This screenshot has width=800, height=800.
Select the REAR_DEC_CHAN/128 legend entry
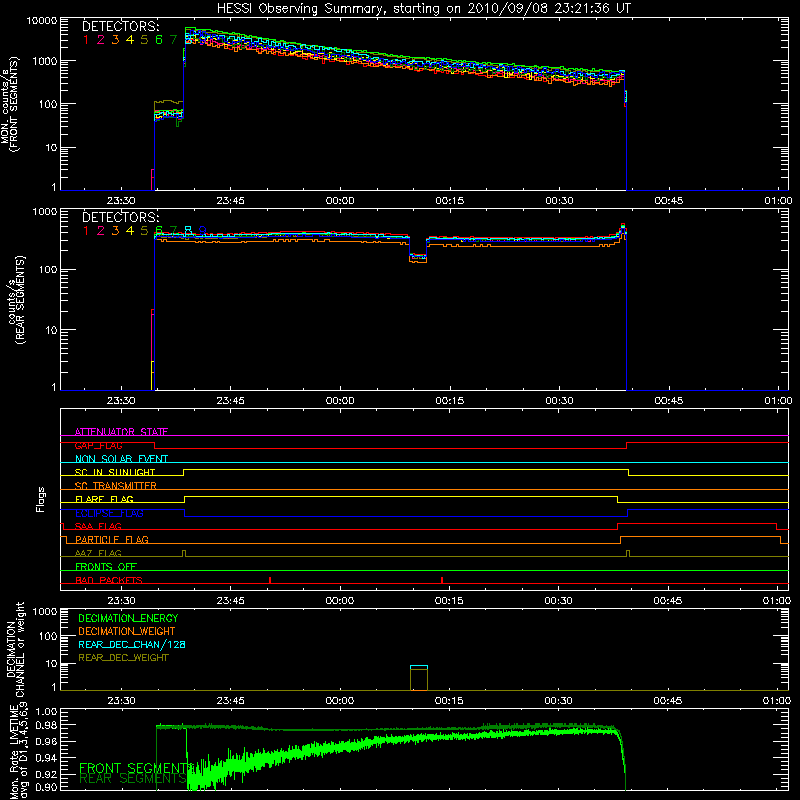[x=132, y=644]
